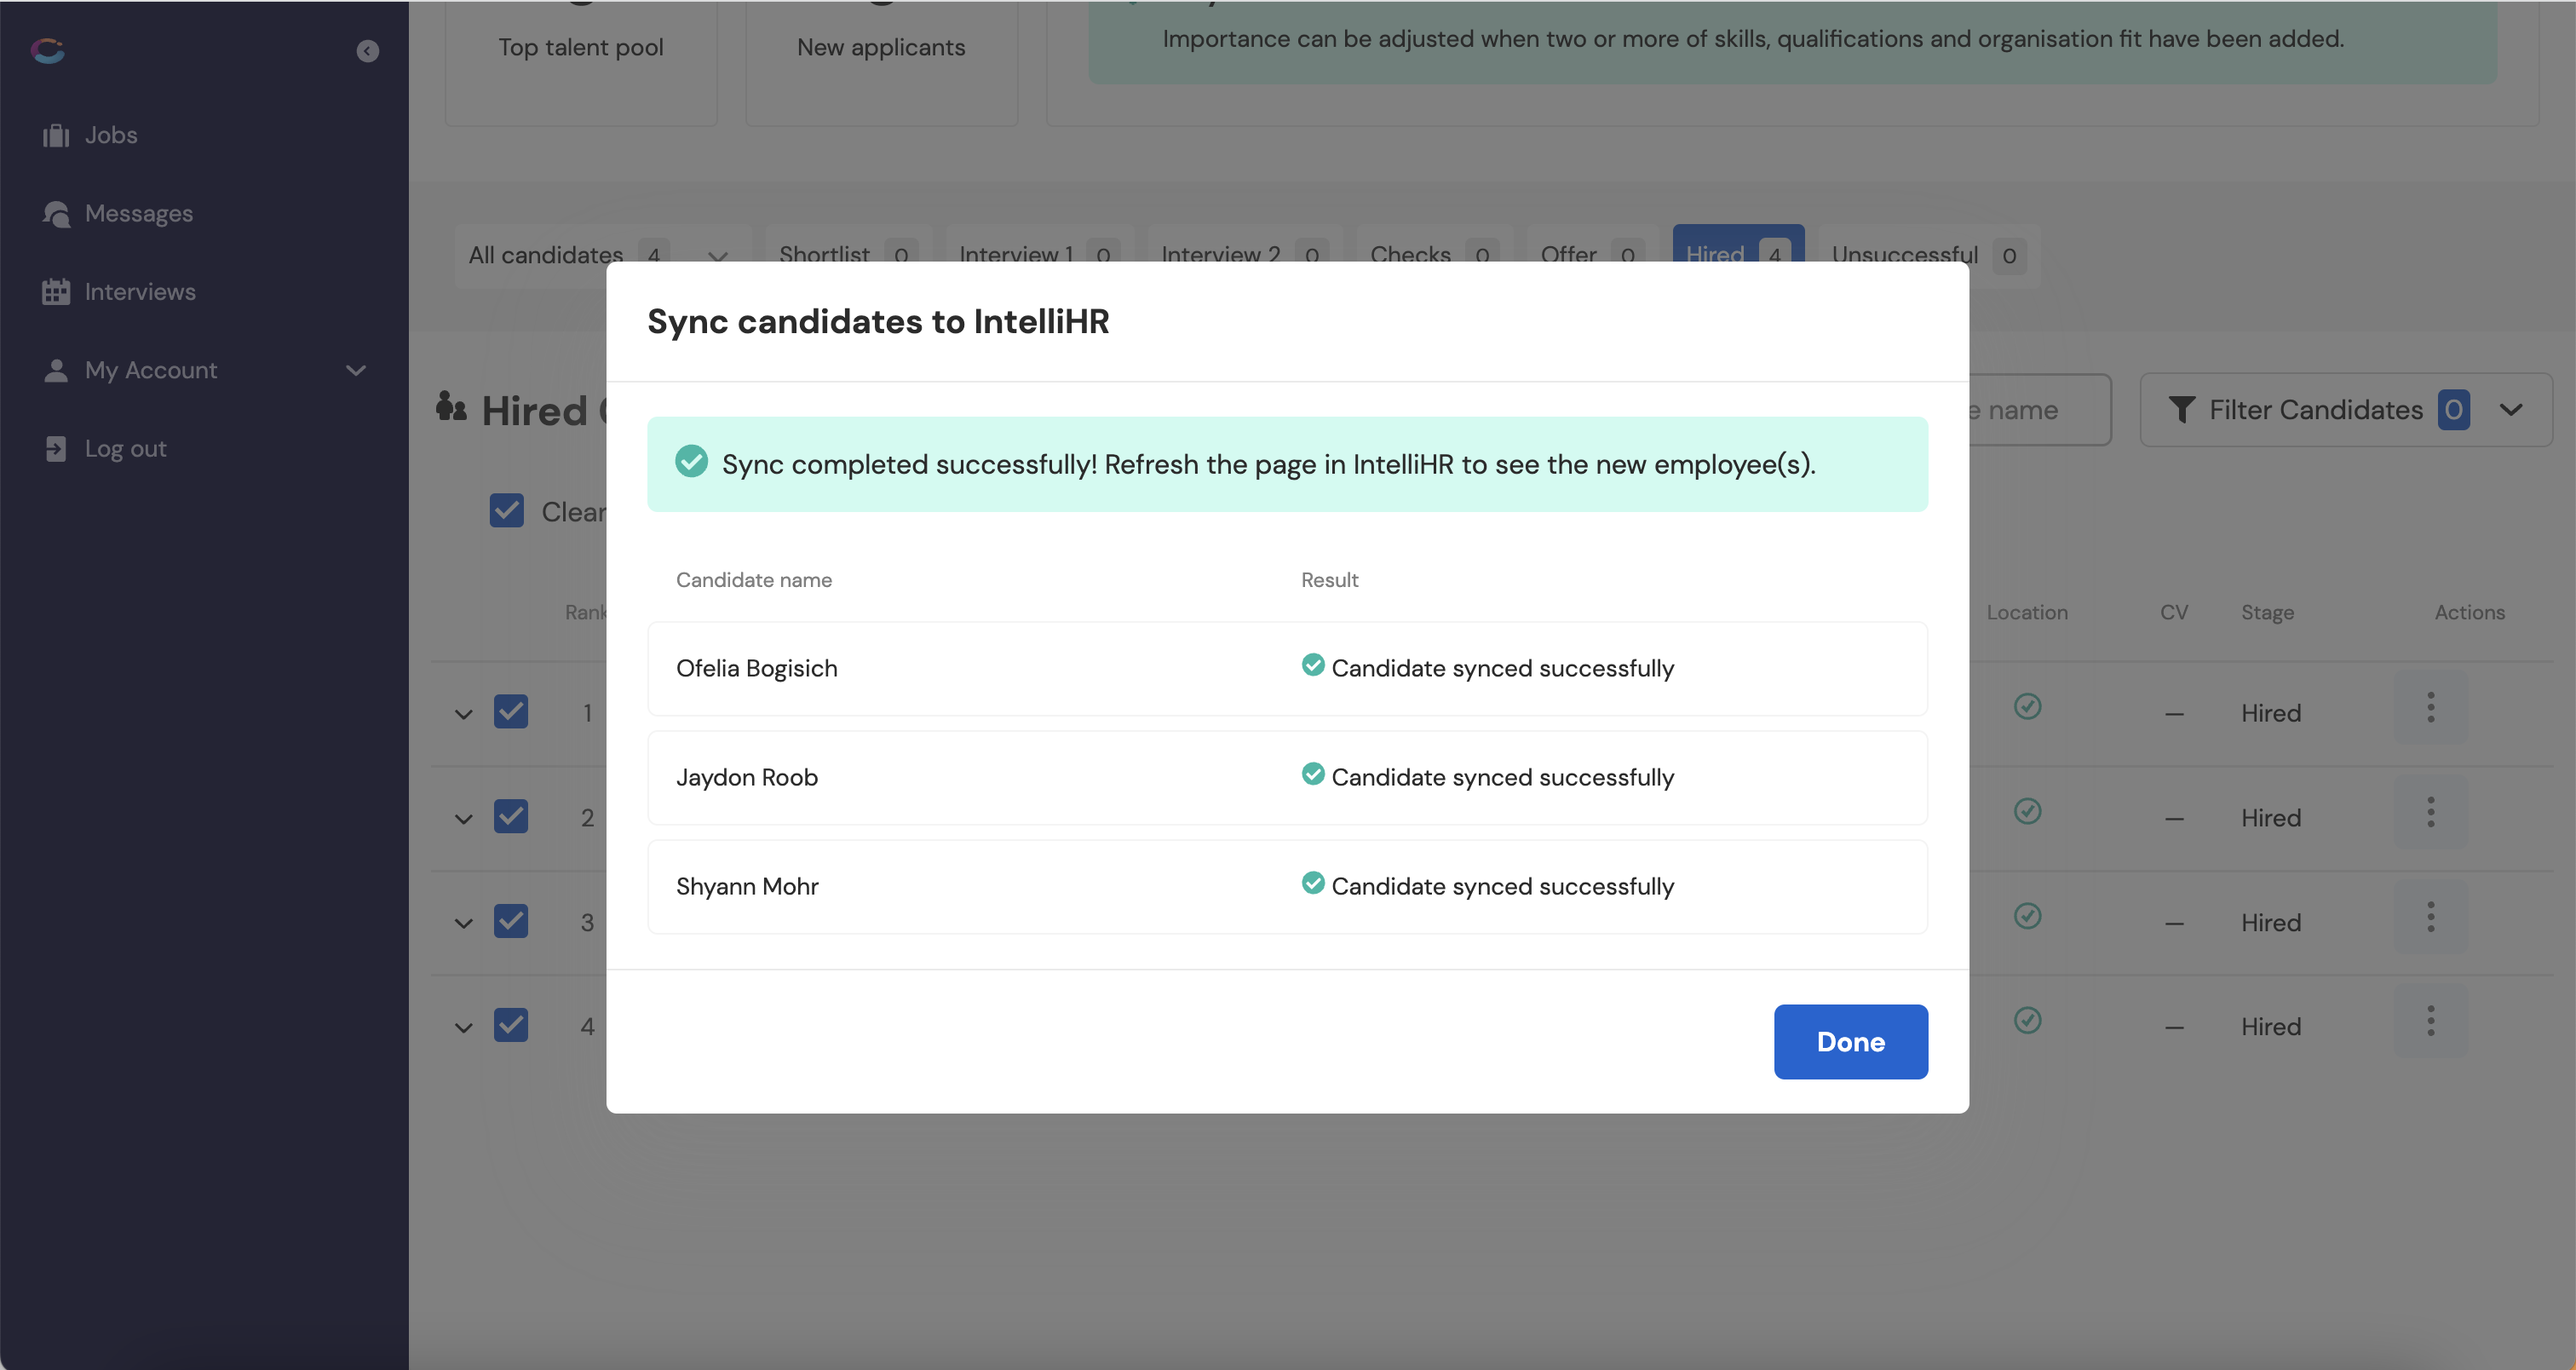The height and width of the screenshot is (1370, 2576).
Task: Click Log out in sidebar
Action: coord(105,449)
